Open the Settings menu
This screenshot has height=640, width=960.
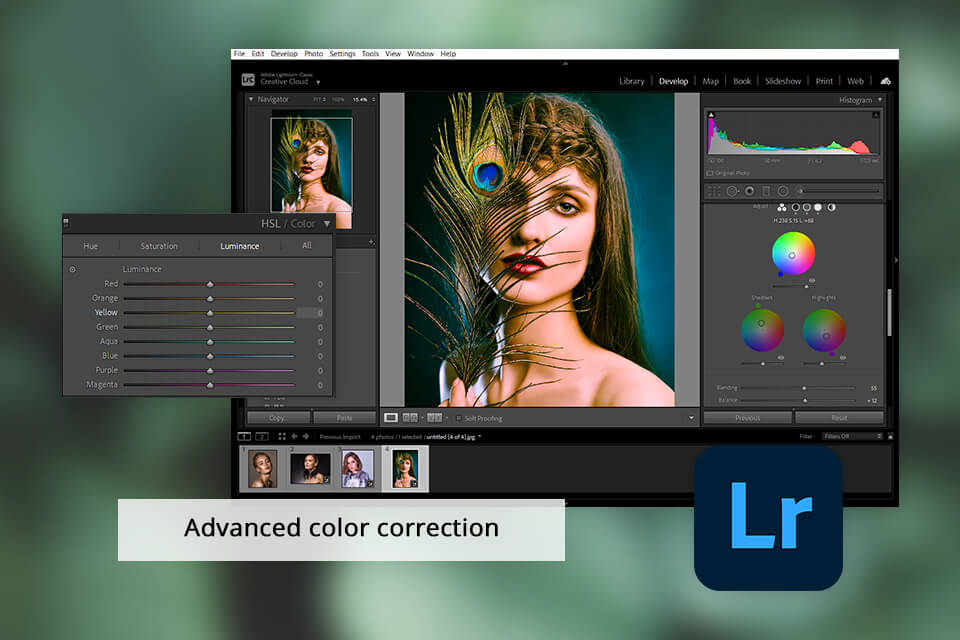[x=342, y=54]
